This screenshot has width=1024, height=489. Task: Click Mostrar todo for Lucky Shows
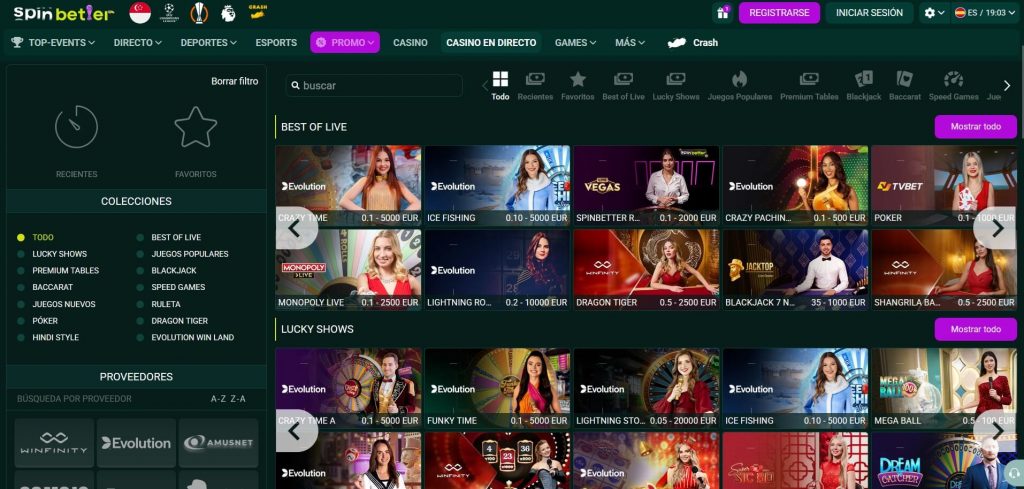click(975, 329)
